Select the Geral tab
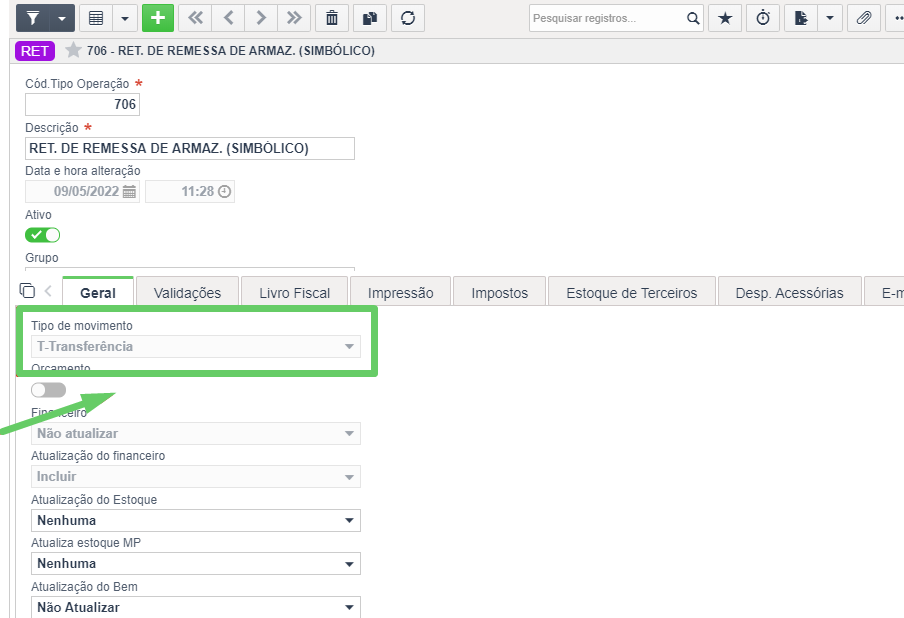The image size is (904, 618). pyautogui.click(x=98, y=292)
